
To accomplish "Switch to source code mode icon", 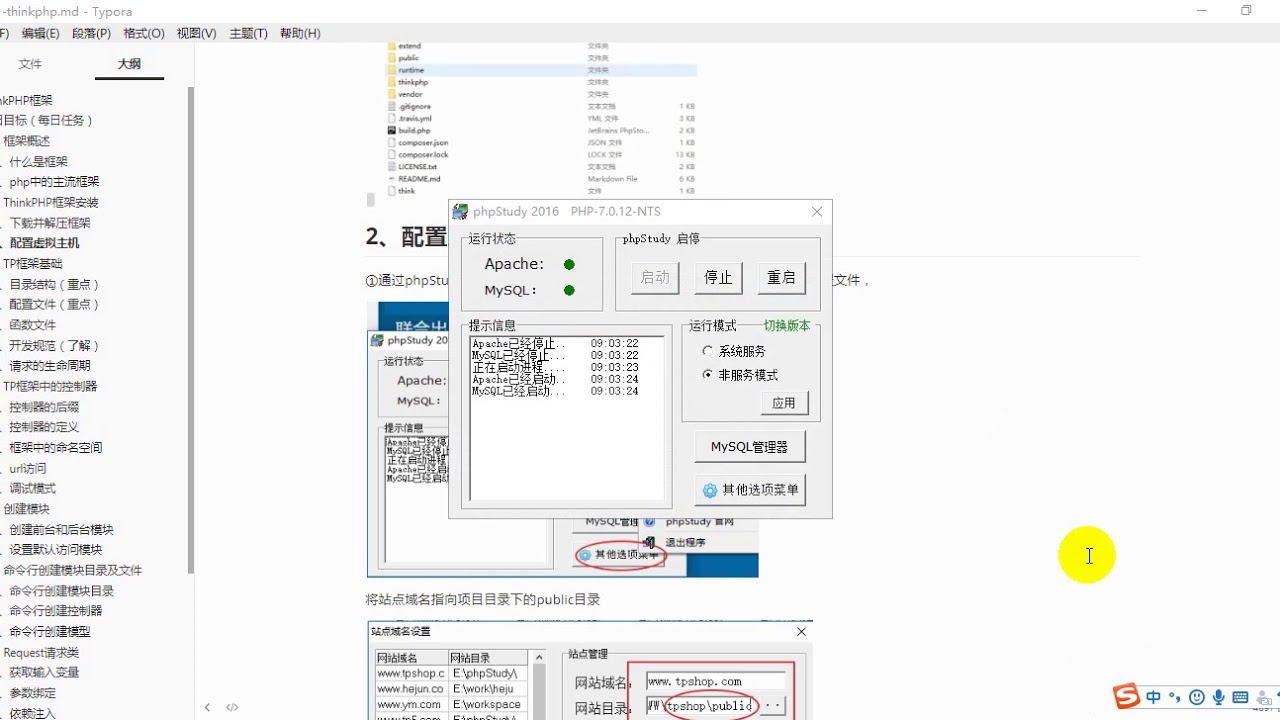I will [232, 707].
